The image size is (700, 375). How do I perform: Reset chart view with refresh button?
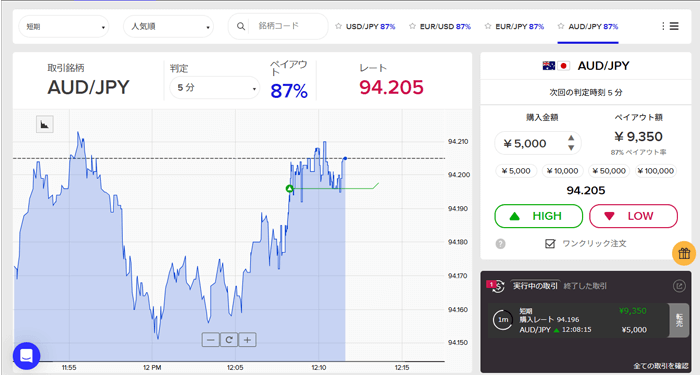(229, 340)
